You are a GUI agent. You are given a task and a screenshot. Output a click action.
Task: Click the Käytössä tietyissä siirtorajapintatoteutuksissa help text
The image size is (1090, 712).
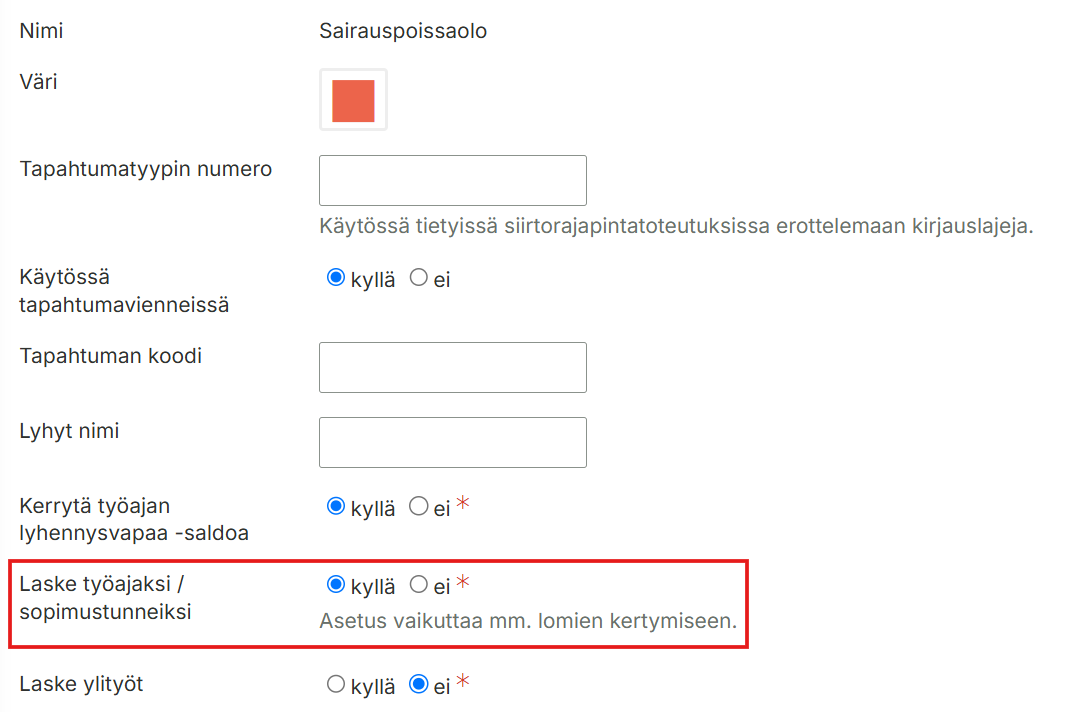click(x=676, y=226)
